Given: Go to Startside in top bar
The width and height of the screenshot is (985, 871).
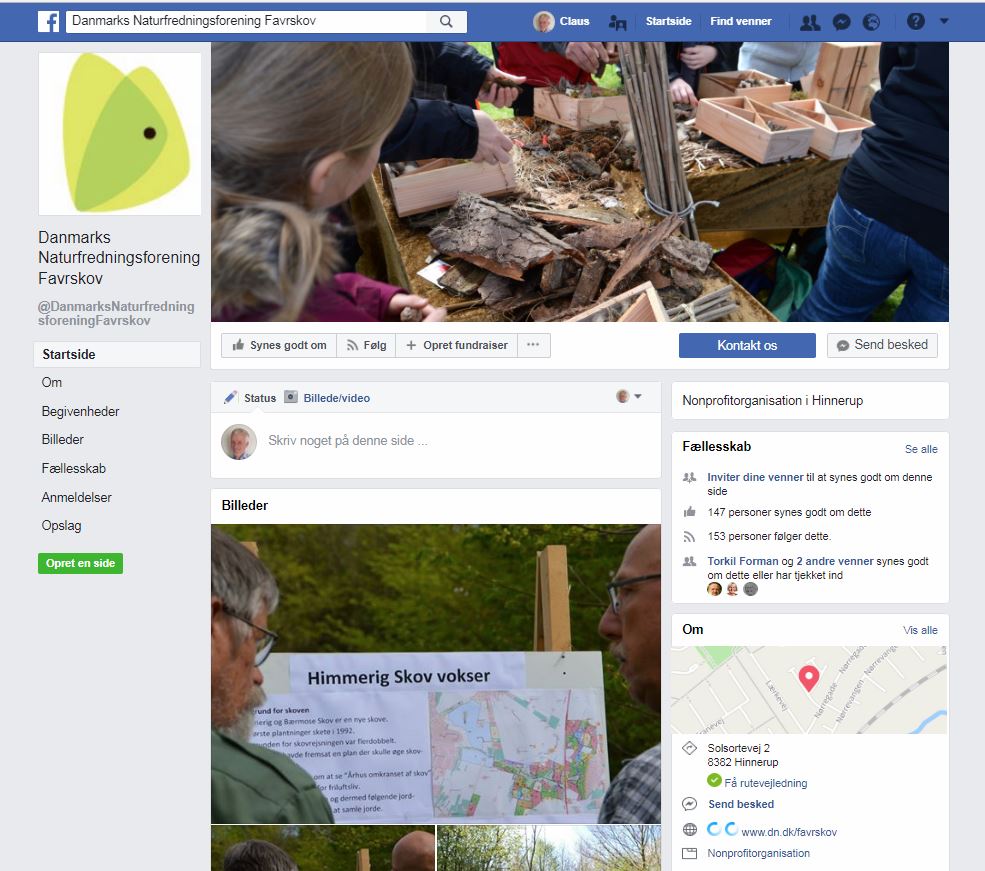Looking at the screenshot, I should point(668,21).
